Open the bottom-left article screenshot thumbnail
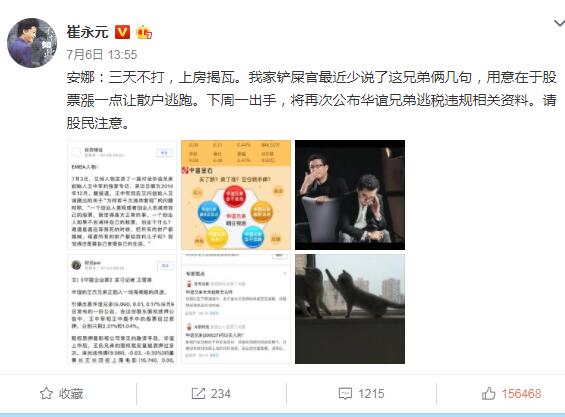Viewport: 565px width, 417px height. (122, 309)
